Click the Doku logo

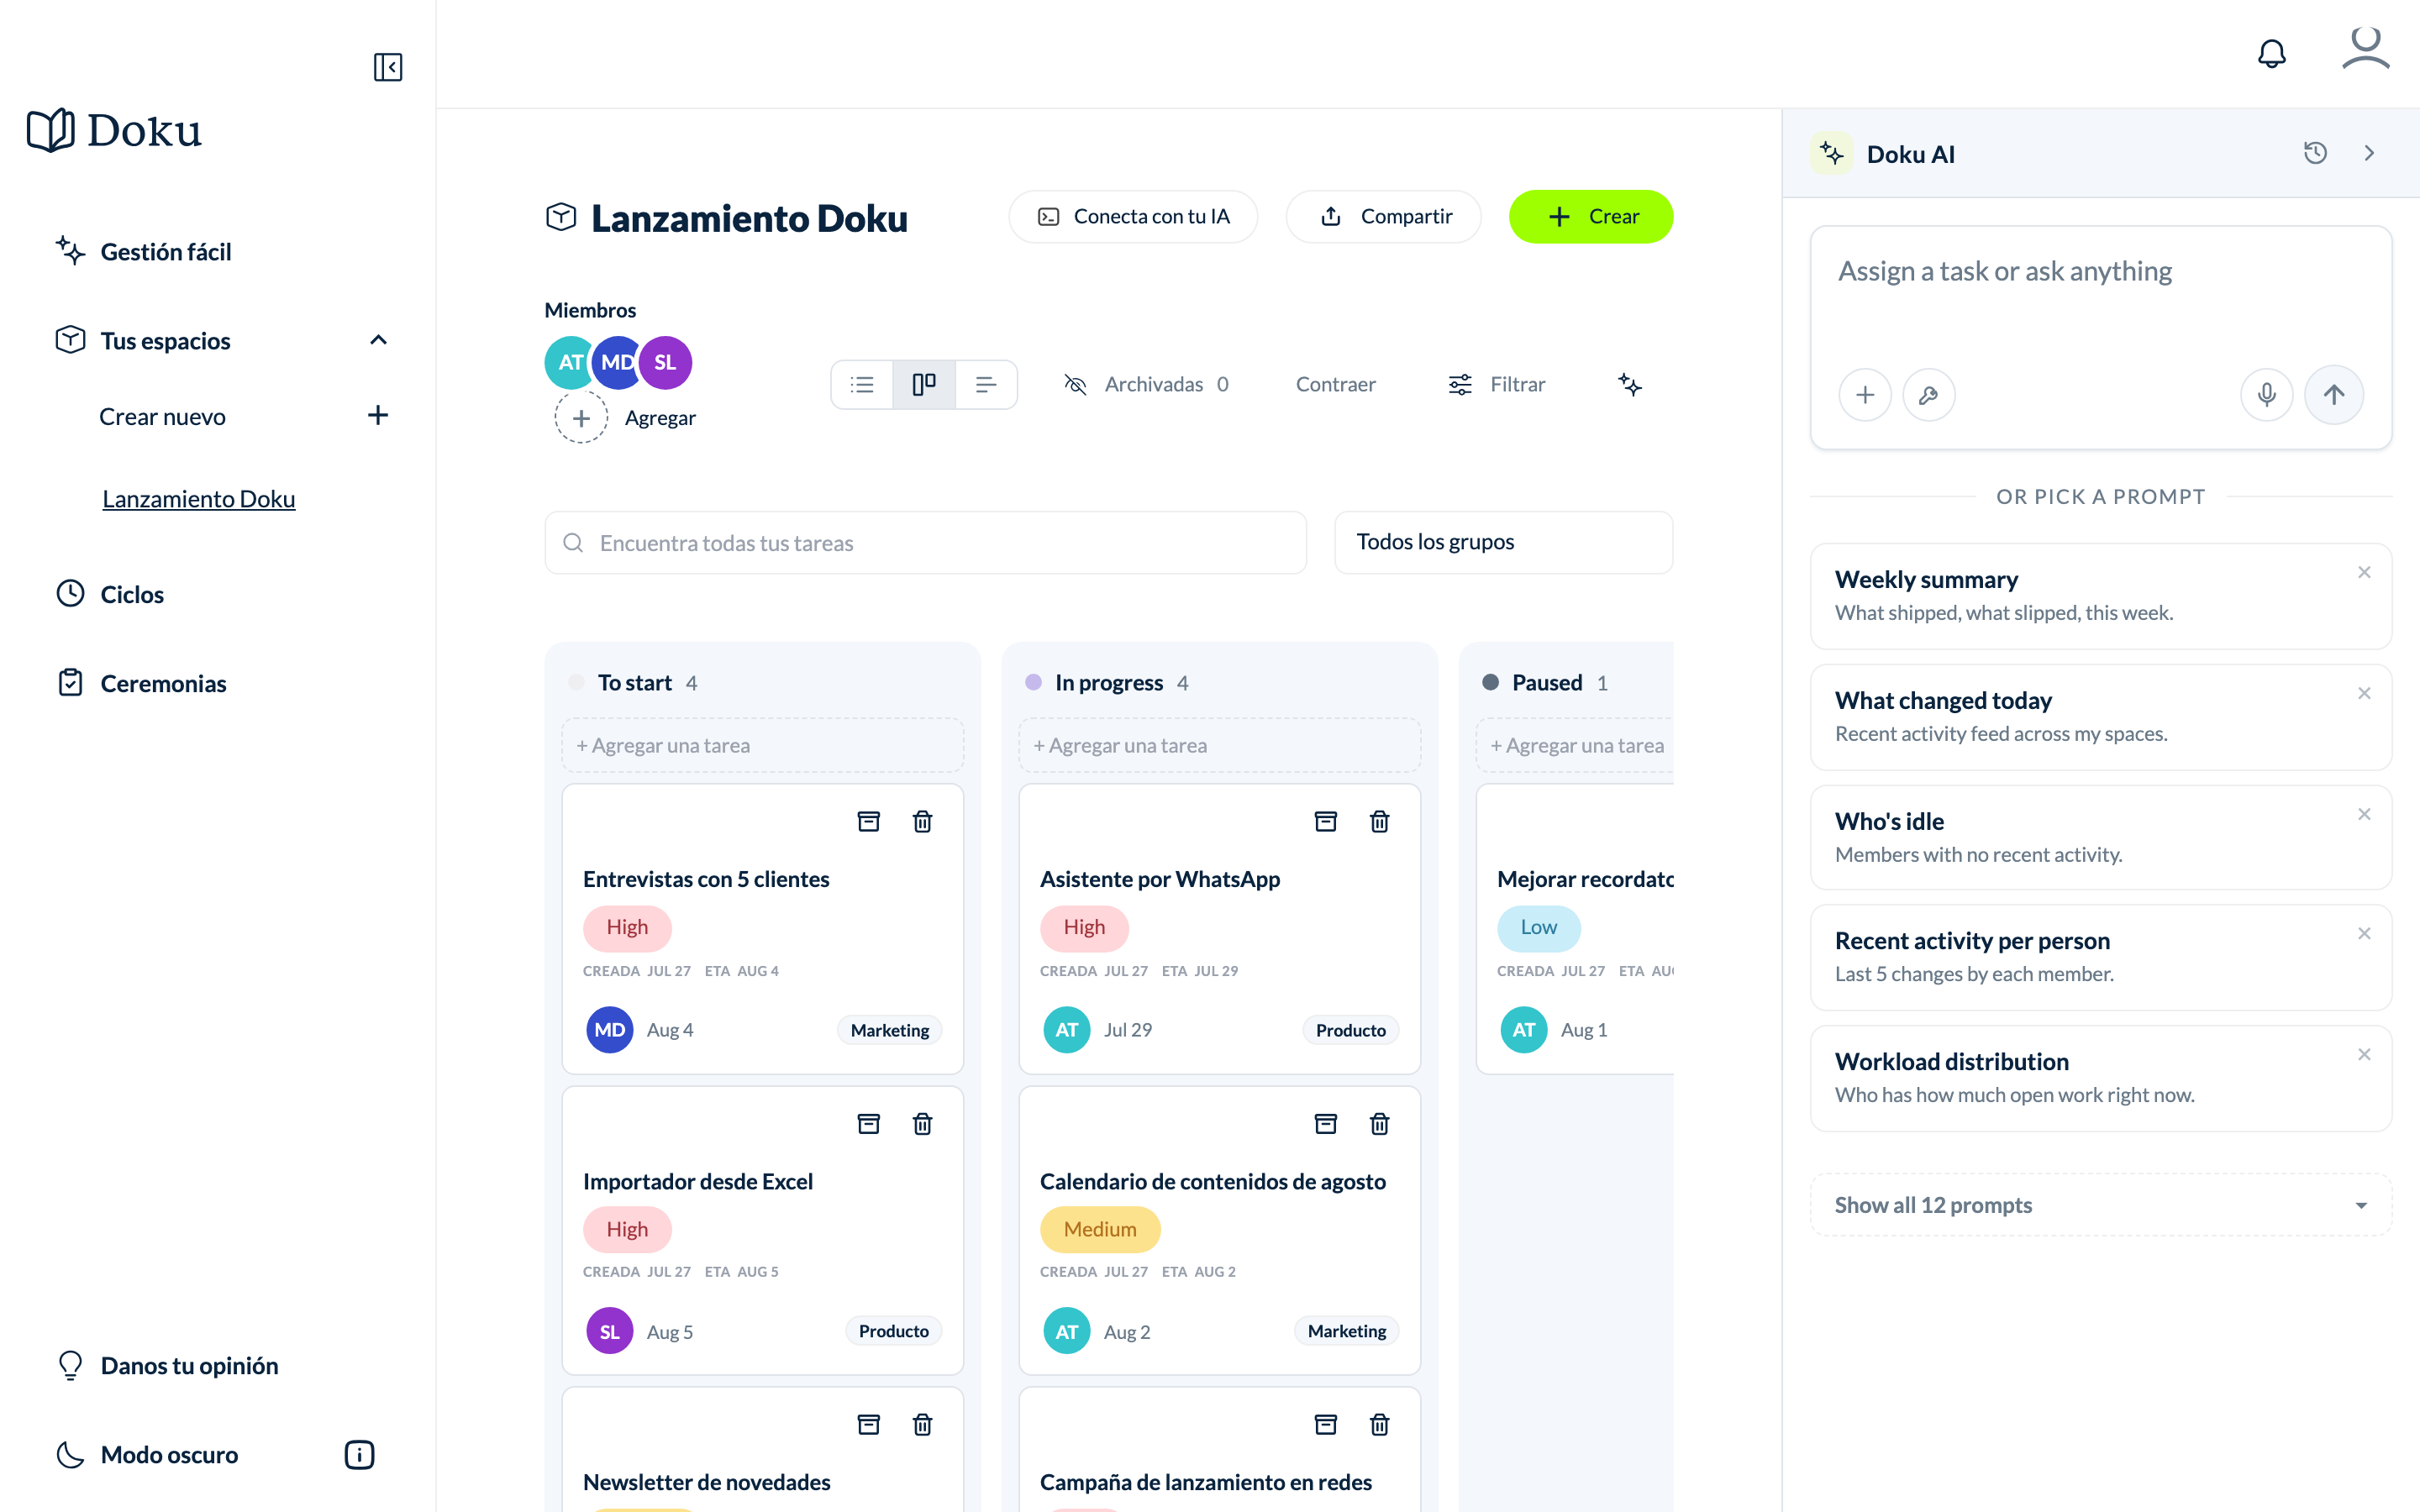pyautogui.click(x=114, y=131)
